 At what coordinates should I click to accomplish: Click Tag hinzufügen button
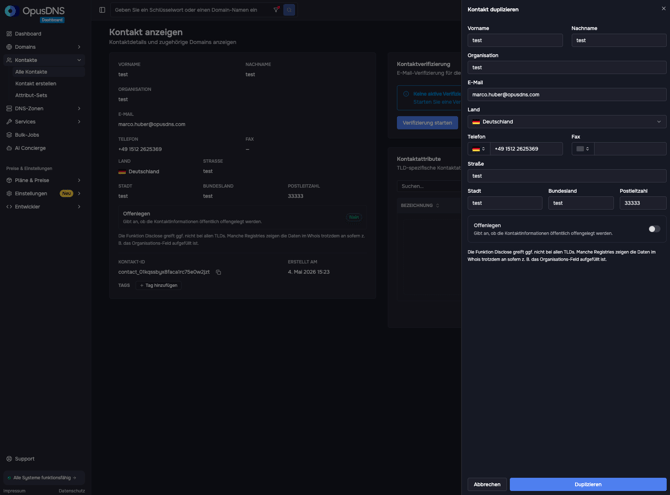[159, 285]
